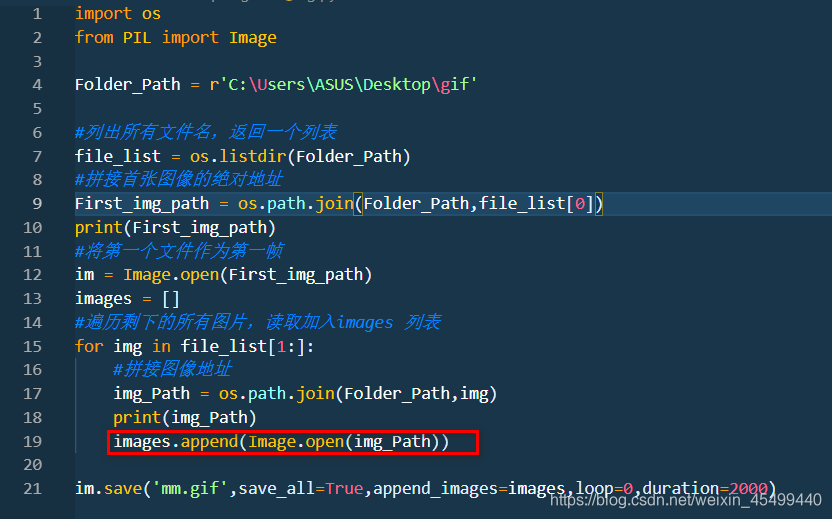Viewport: 832px width, 519px height.
Task: Click the 'mm.gif' string in im.save
Action: point(190,489)
